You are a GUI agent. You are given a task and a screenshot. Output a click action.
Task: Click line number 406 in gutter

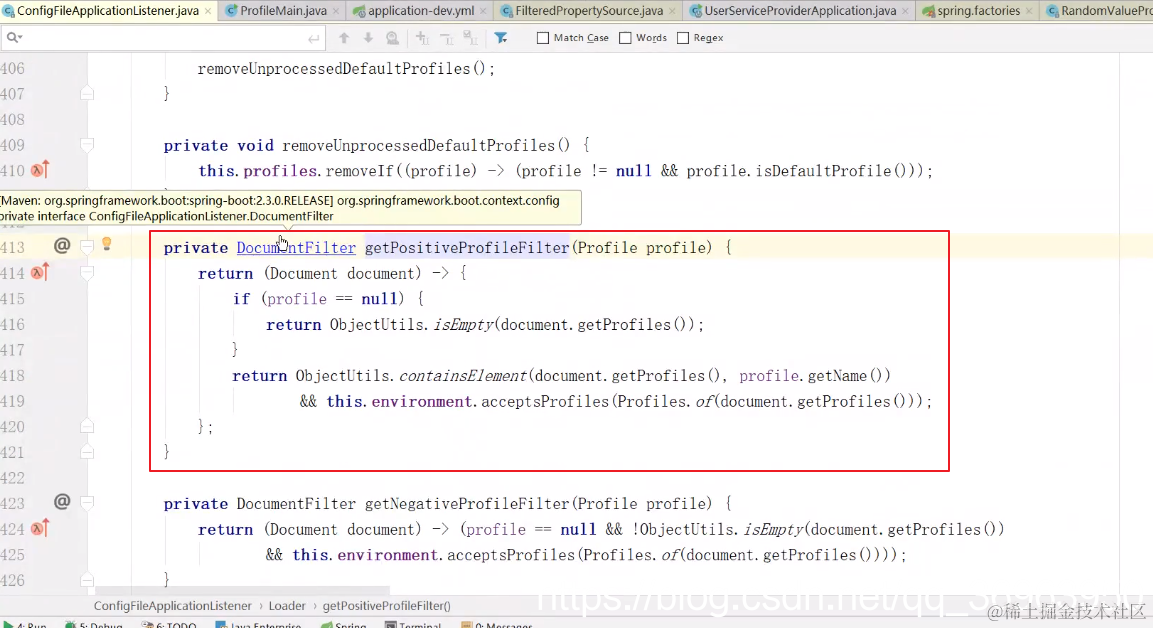pos(13,68)
